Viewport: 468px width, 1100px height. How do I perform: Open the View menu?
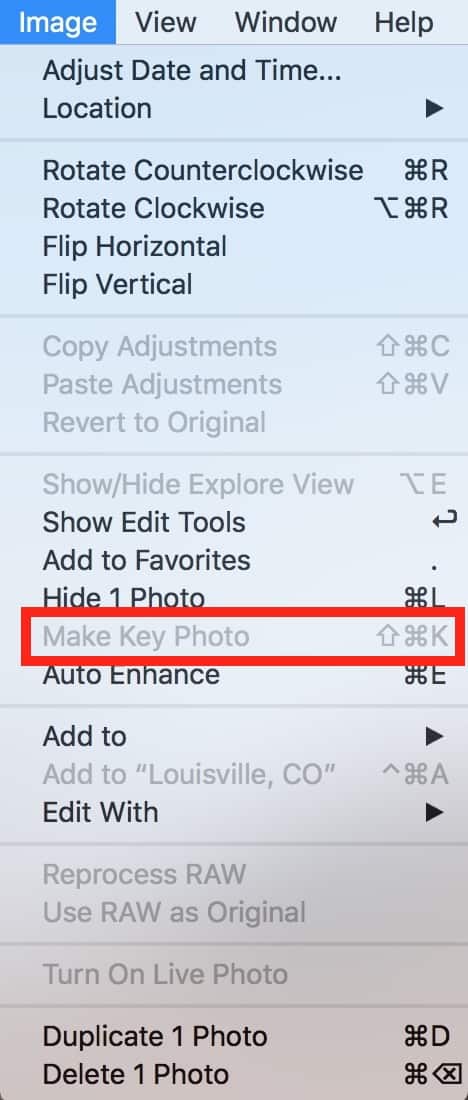point(165,22)
